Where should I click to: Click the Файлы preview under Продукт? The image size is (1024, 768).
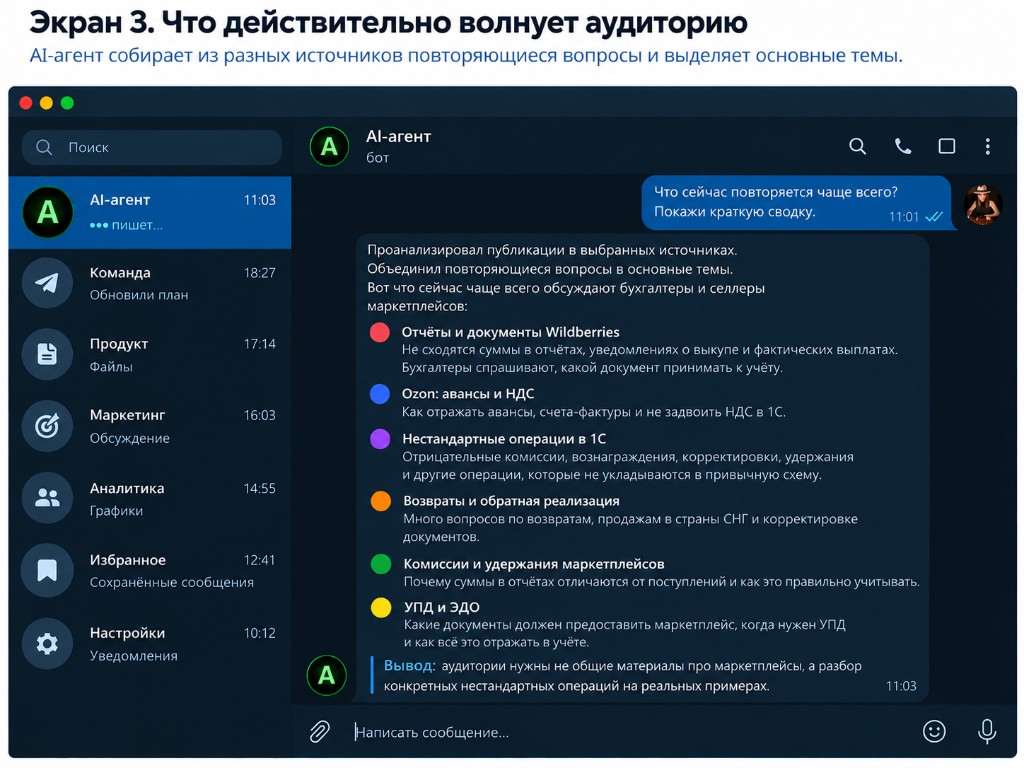click(111, 367)
